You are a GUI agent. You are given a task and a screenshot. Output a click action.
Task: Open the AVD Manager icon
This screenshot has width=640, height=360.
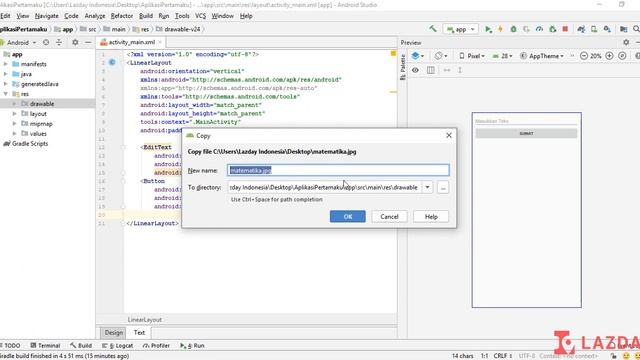point(594,29)
